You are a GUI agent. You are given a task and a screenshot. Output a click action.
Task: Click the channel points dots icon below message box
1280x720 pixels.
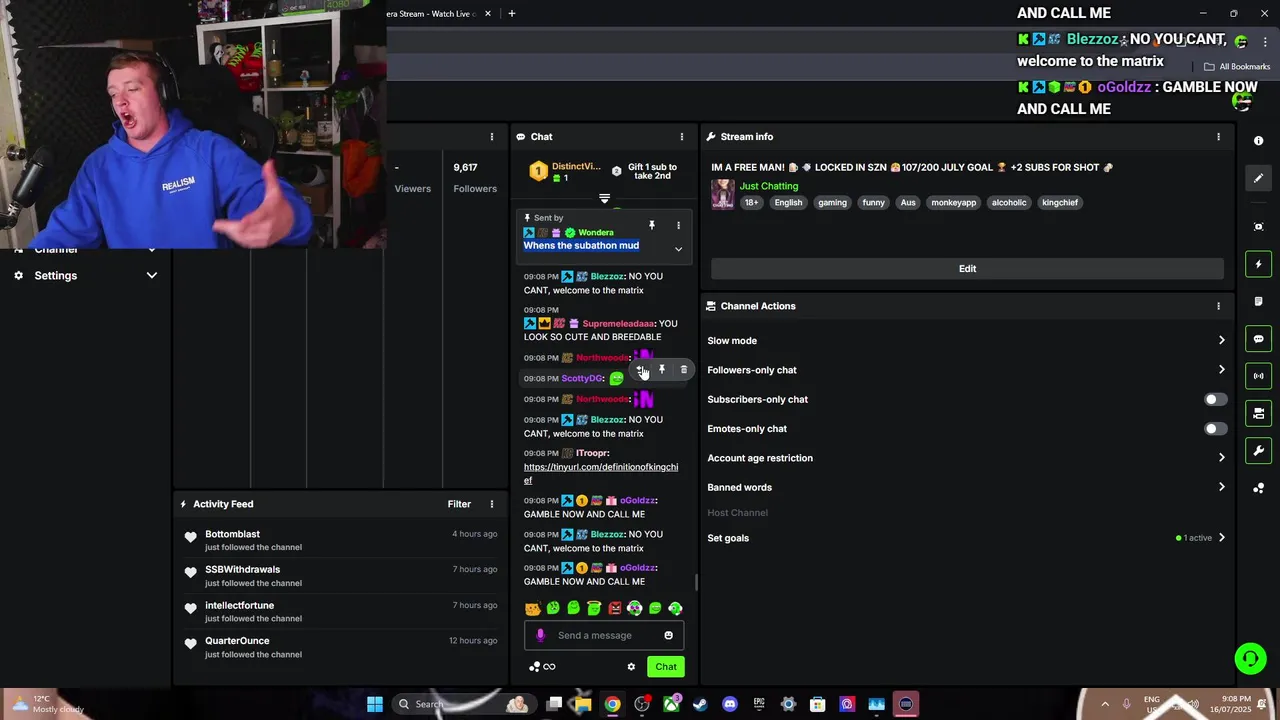535,667
